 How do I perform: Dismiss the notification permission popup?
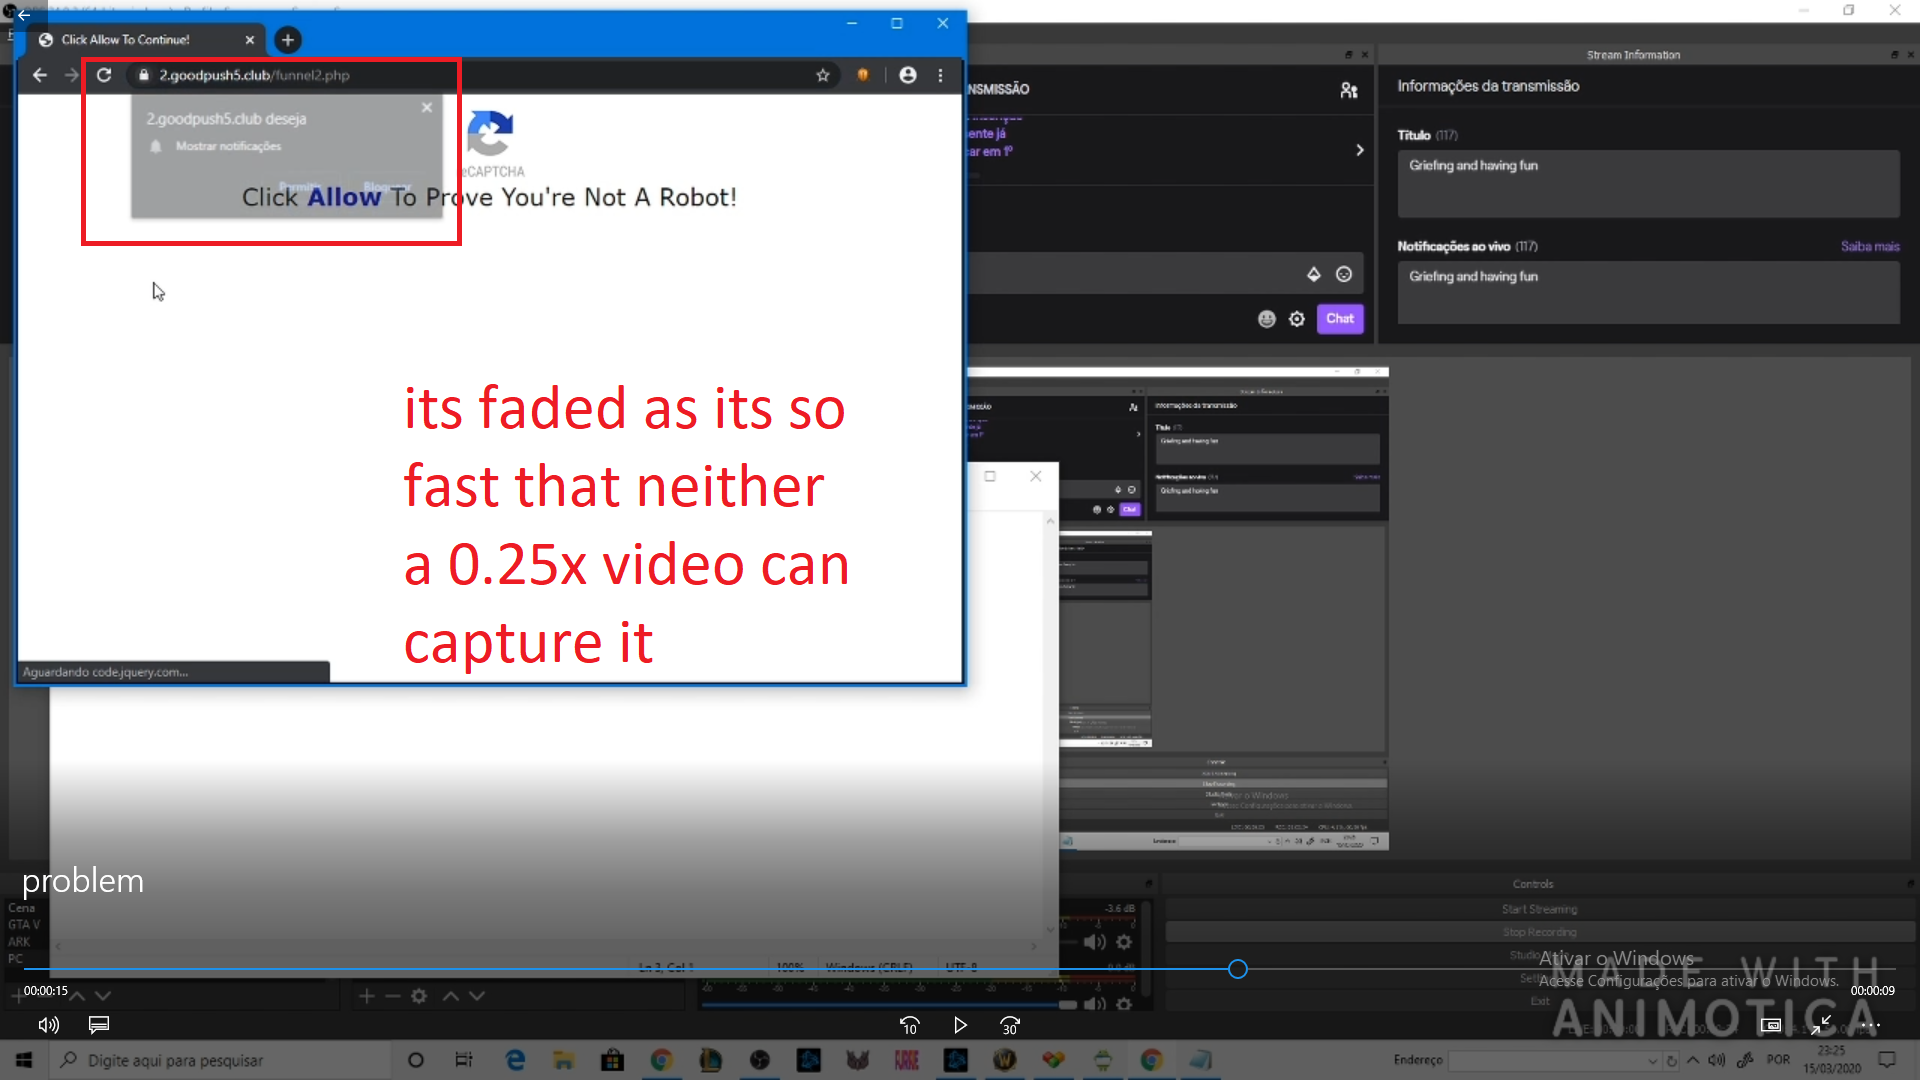(x=427, y=107)
